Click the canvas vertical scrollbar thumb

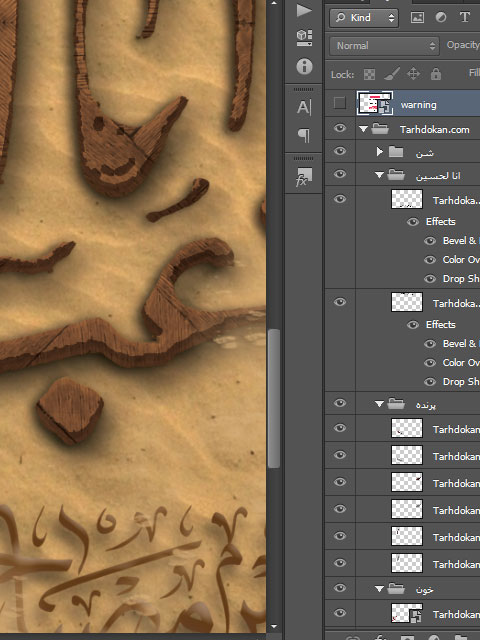click(274, 398)
